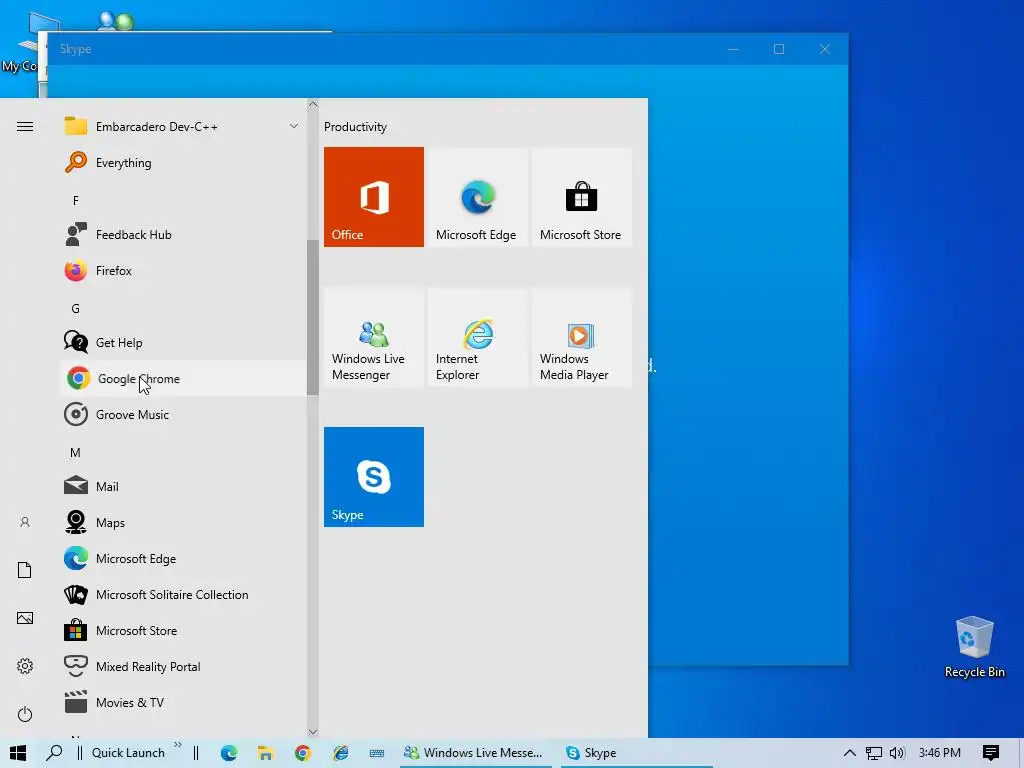Open Chrome from the taskbar
This screenshot has width=1024, height=768.
(302, 753)
